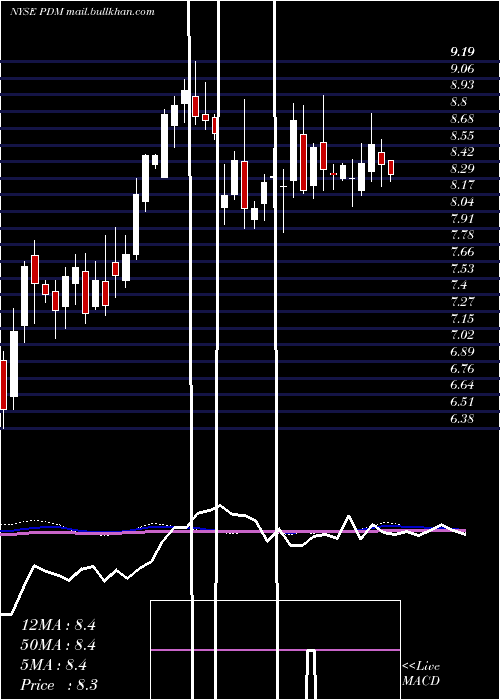Click the 7.02 price label

pyautogui.click(x=462, y=335)
